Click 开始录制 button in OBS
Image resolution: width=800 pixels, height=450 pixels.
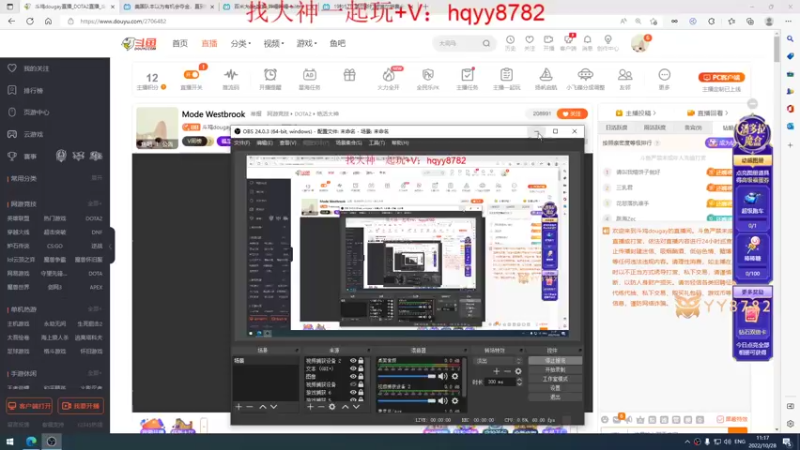555,370
